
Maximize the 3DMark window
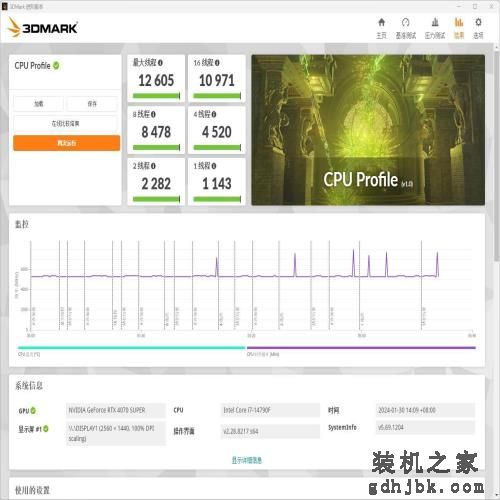[475, 6]
